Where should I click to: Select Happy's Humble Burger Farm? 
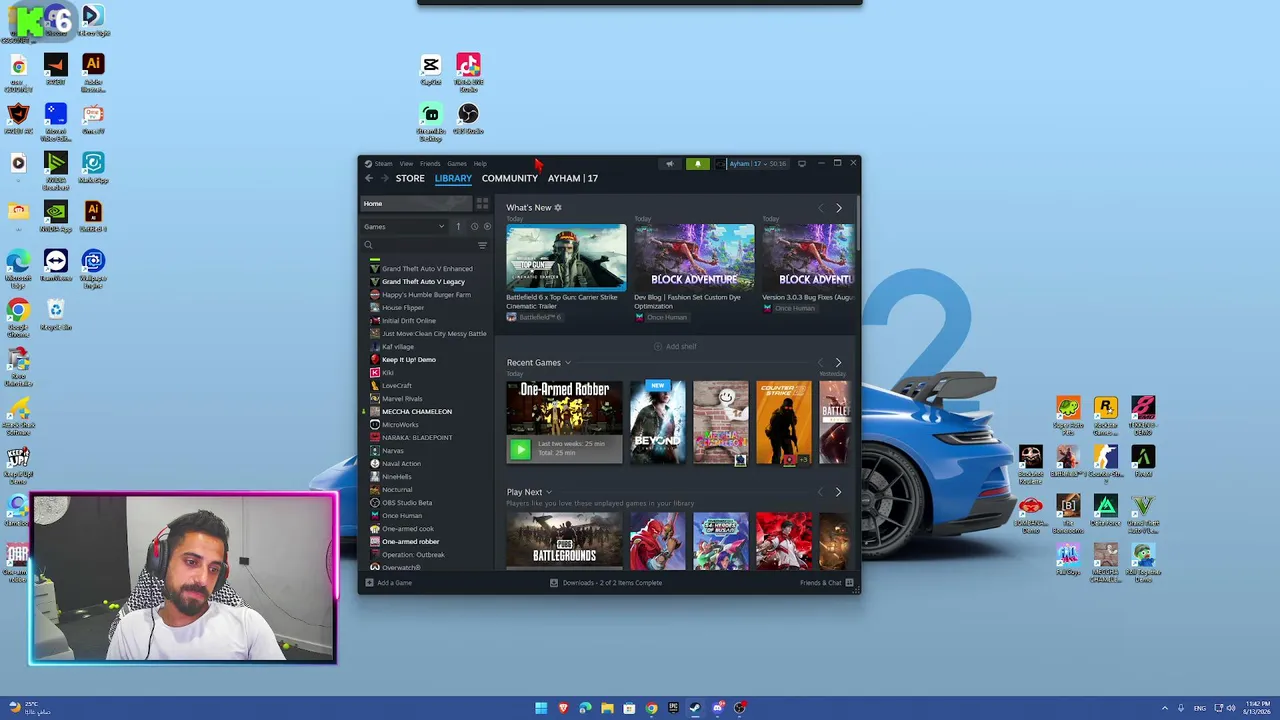pyautogui.click(x=426, y=295)
